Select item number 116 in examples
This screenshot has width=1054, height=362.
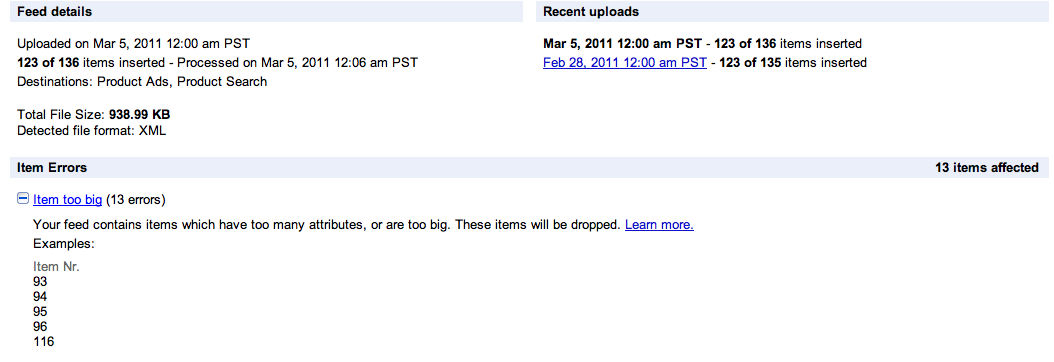point(44,343)
